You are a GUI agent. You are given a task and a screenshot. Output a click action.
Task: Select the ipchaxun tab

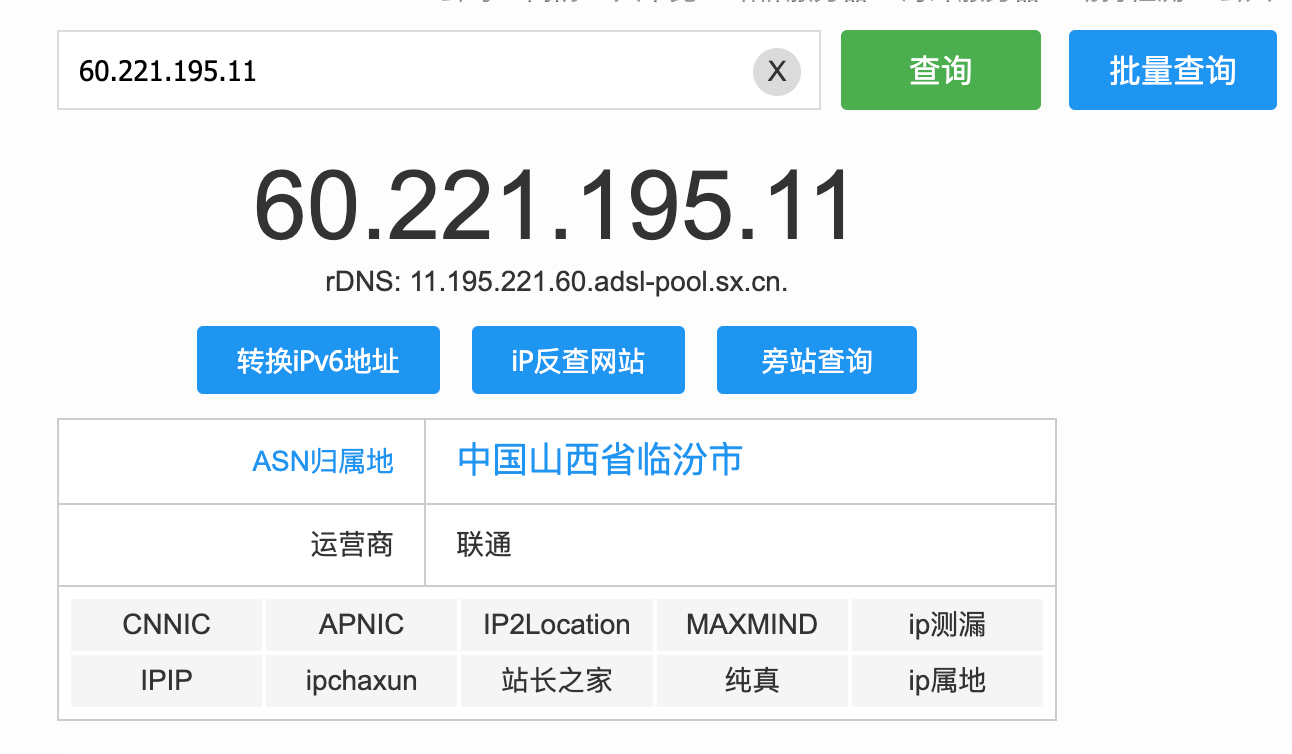point(361,681)
